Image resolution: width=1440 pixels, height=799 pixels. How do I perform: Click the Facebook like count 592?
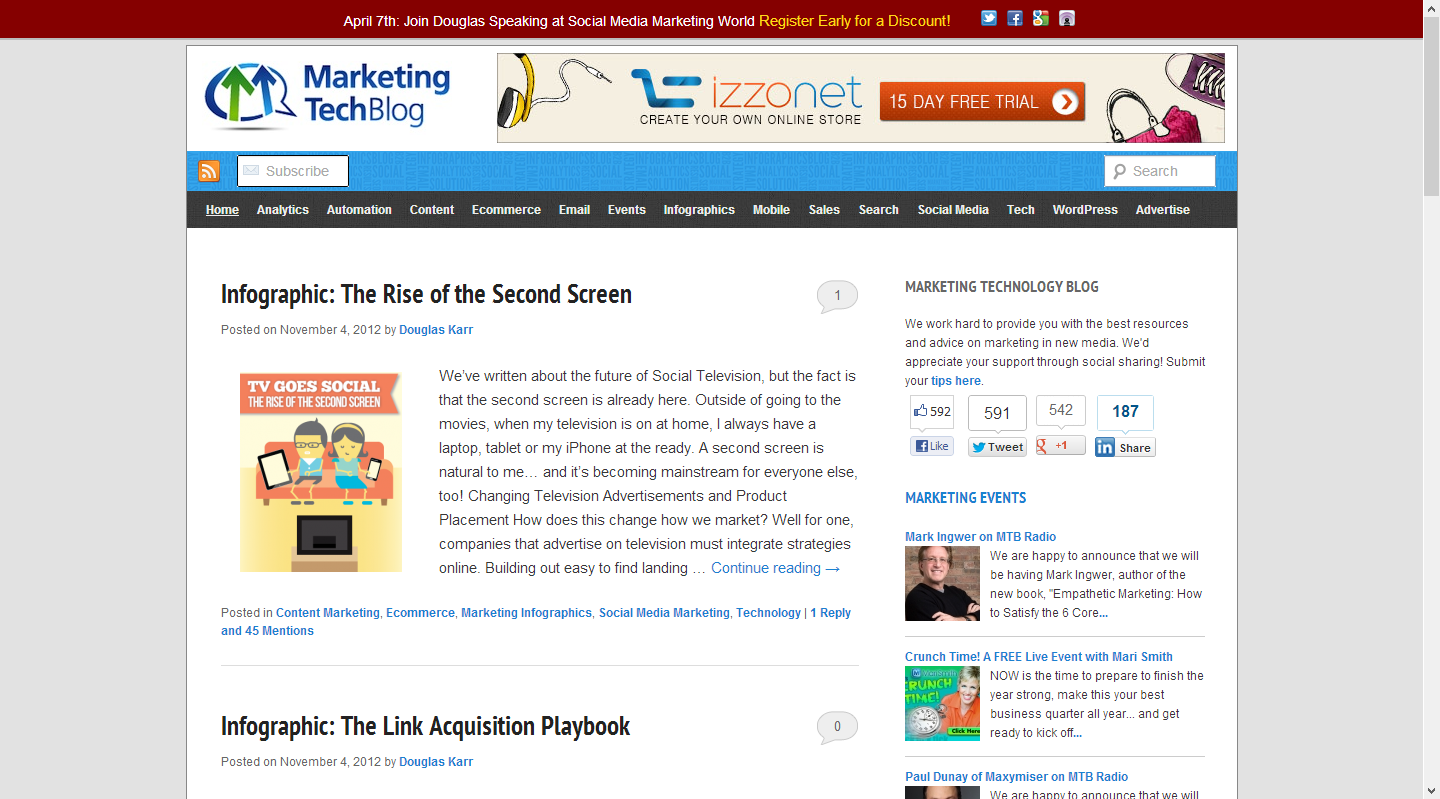tap(932, 412)
